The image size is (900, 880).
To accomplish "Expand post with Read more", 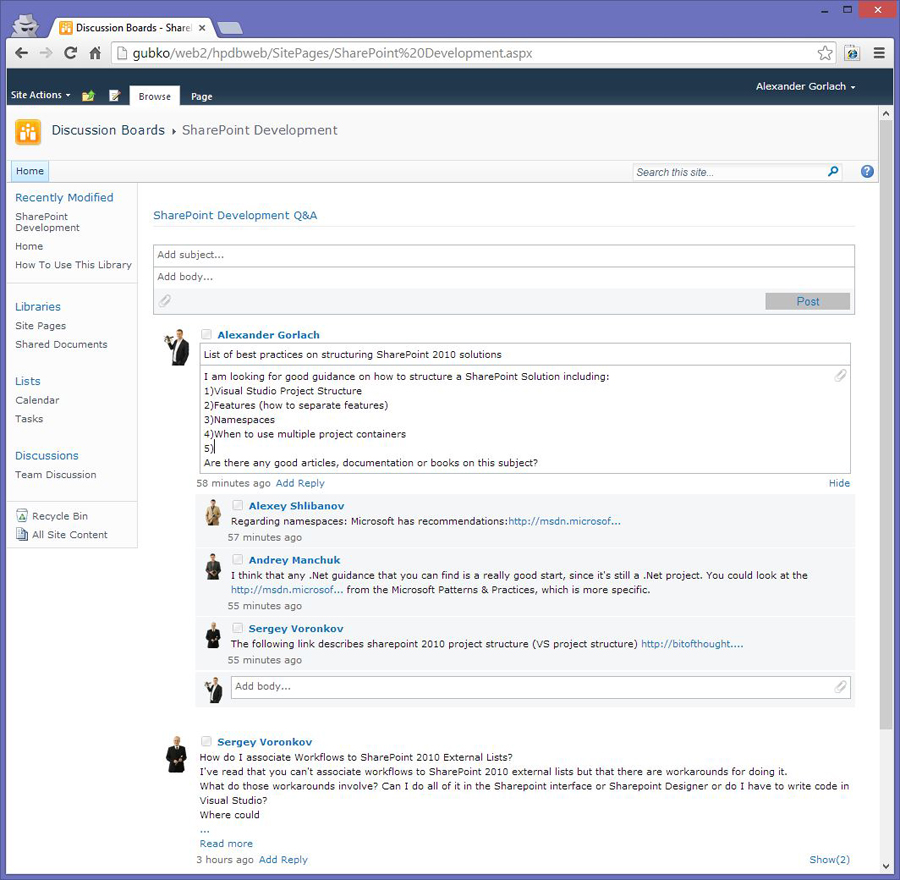I will [x=226, y=843].
